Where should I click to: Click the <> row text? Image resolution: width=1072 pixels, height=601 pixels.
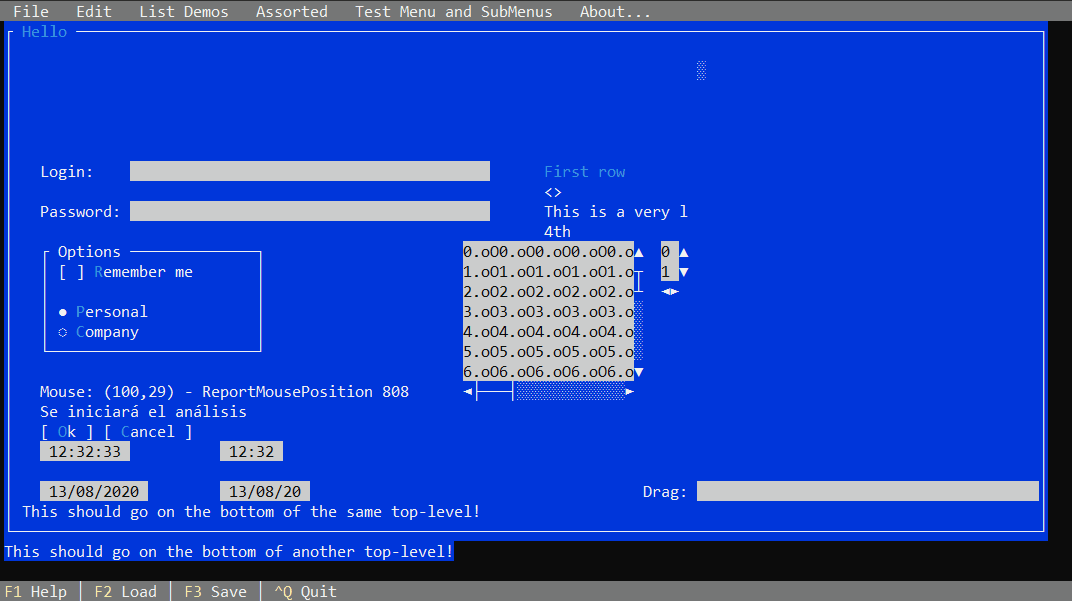(x=553, y=191)
